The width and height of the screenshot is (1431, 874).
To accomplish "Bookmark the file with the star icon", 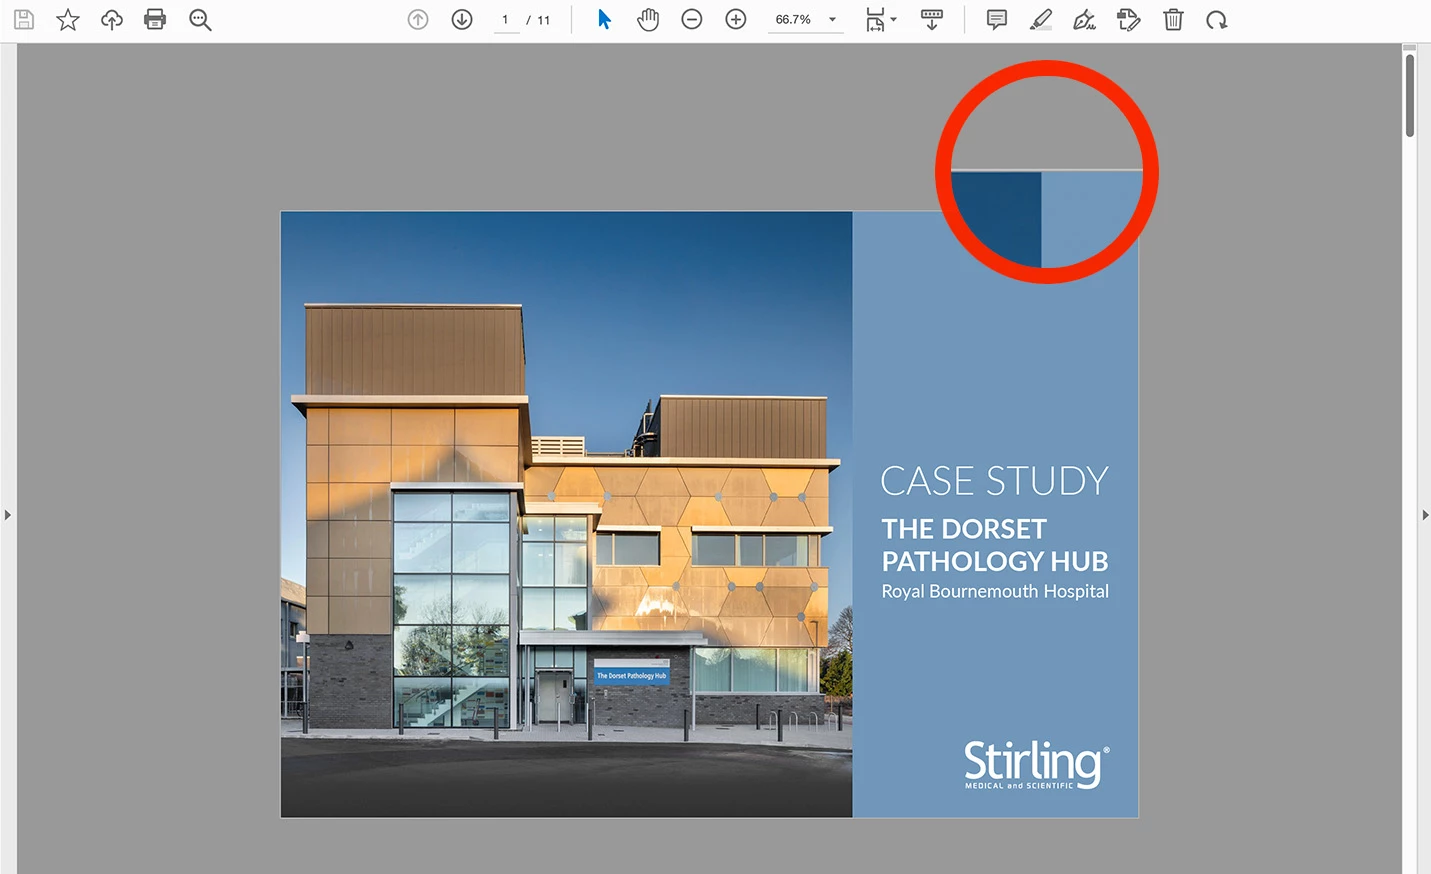I will tap(68, 20).
